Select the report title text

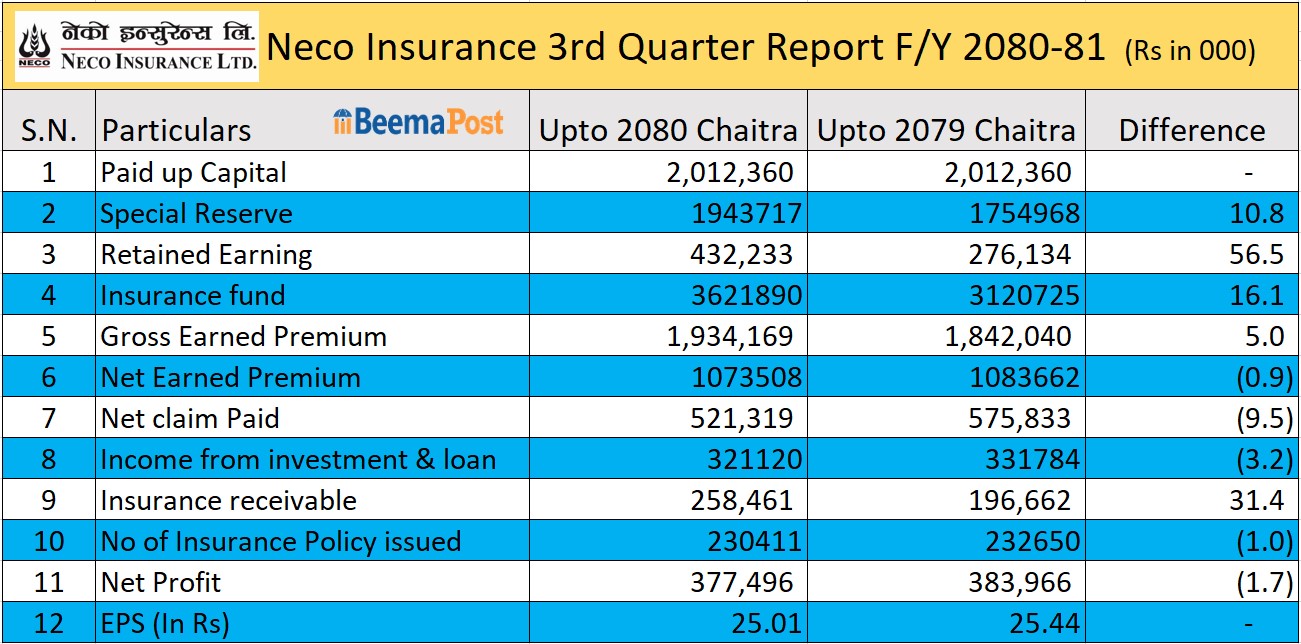pos(686,48)
